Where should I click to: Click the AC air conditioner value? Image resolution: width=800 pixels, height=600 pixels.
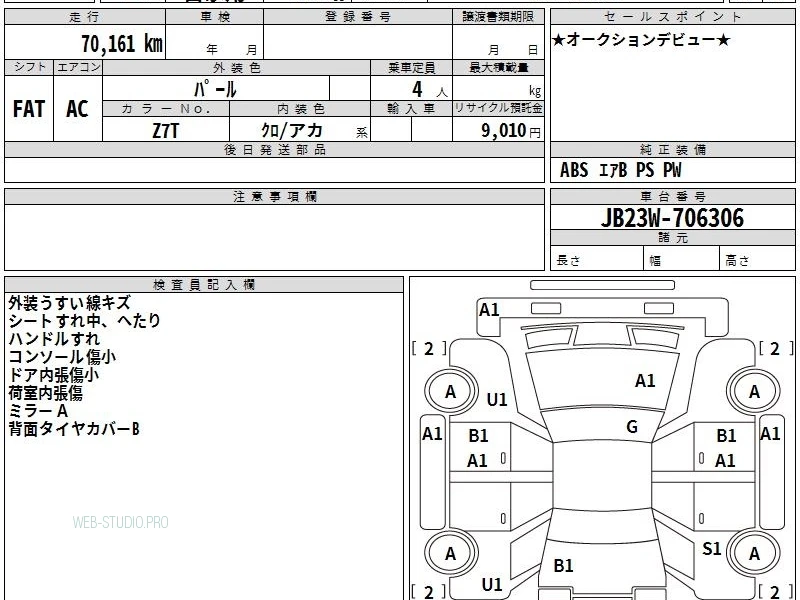(x=78, y=109)
